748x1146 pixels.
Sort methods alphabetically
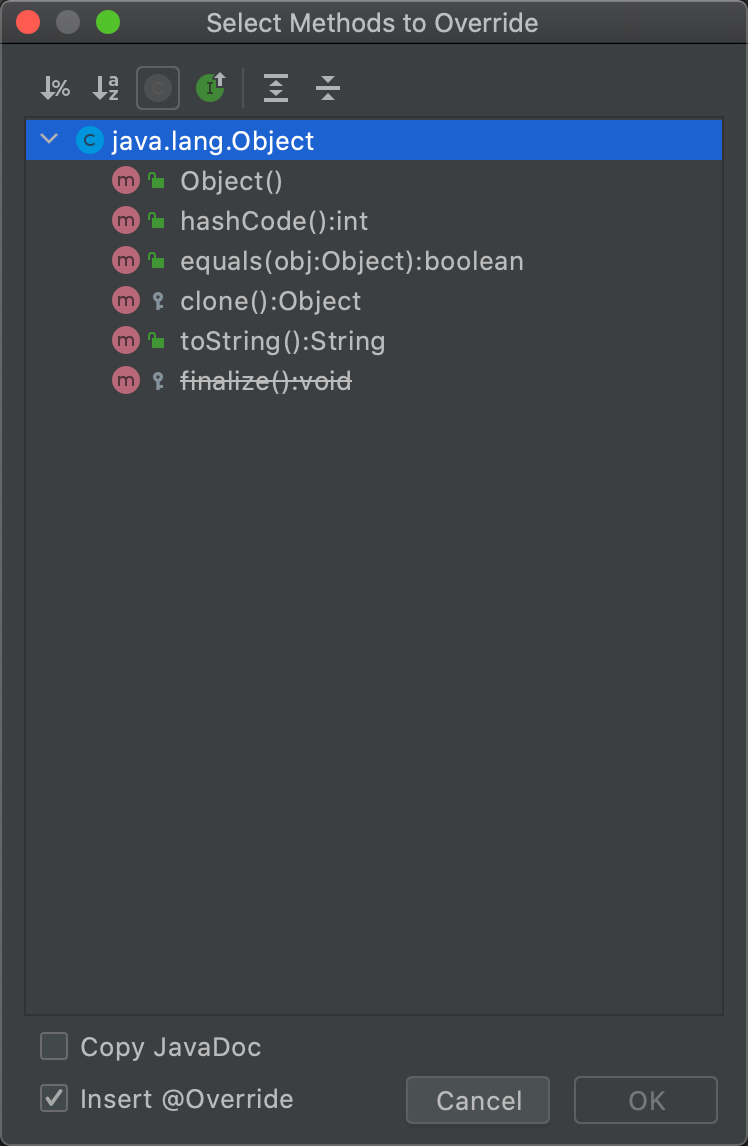pos(106,89)
